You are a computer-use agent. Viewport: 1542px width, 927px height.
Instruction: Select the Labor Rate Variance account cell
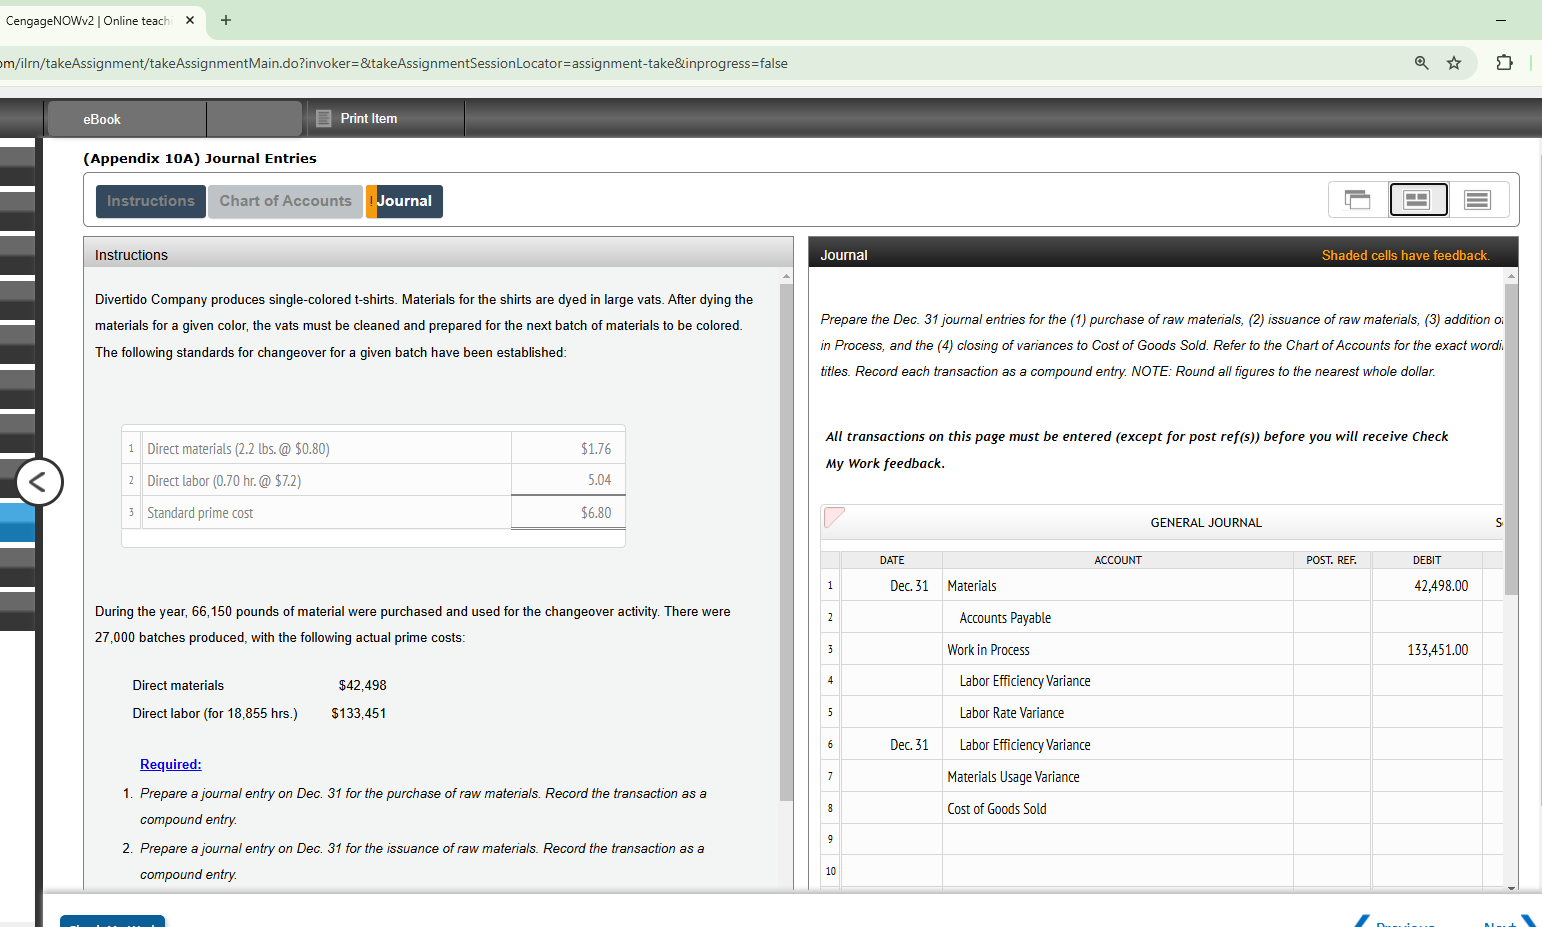(x=1118, y=713)
